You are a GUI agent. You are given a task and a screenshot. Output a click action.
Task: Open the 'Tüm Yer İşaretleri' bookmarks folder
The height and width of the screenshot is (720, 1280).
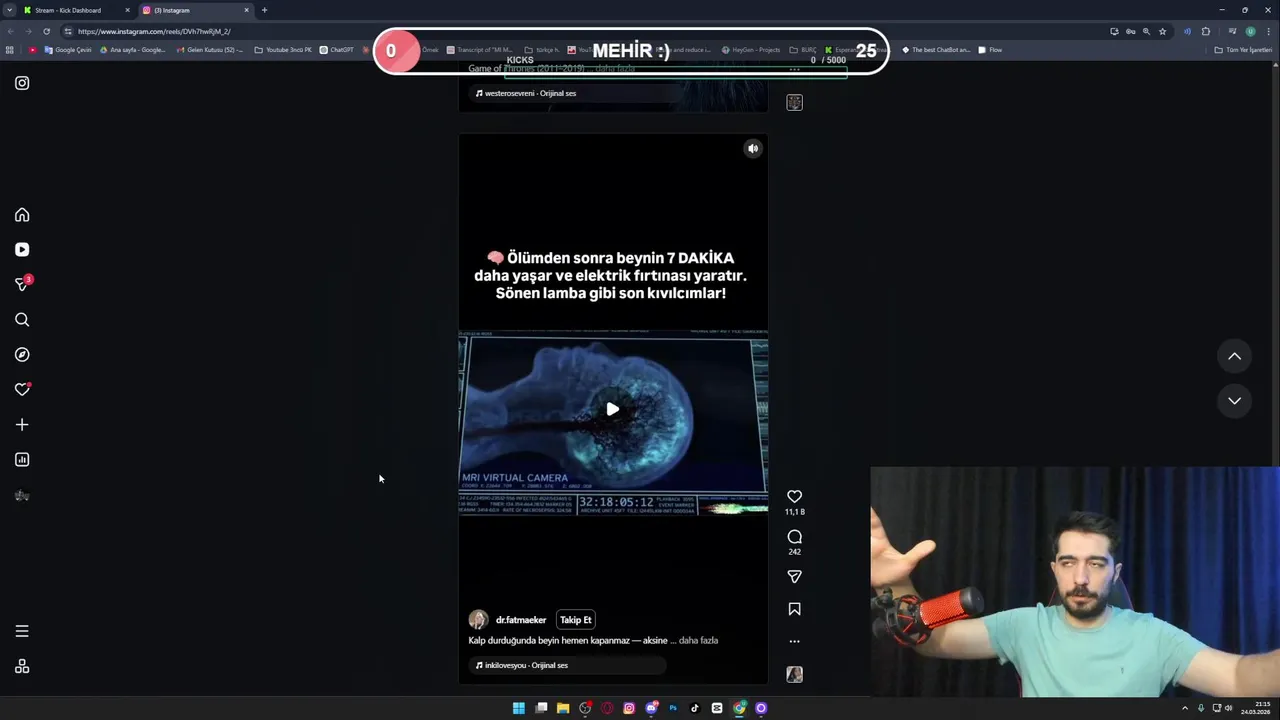[1244, 50]
